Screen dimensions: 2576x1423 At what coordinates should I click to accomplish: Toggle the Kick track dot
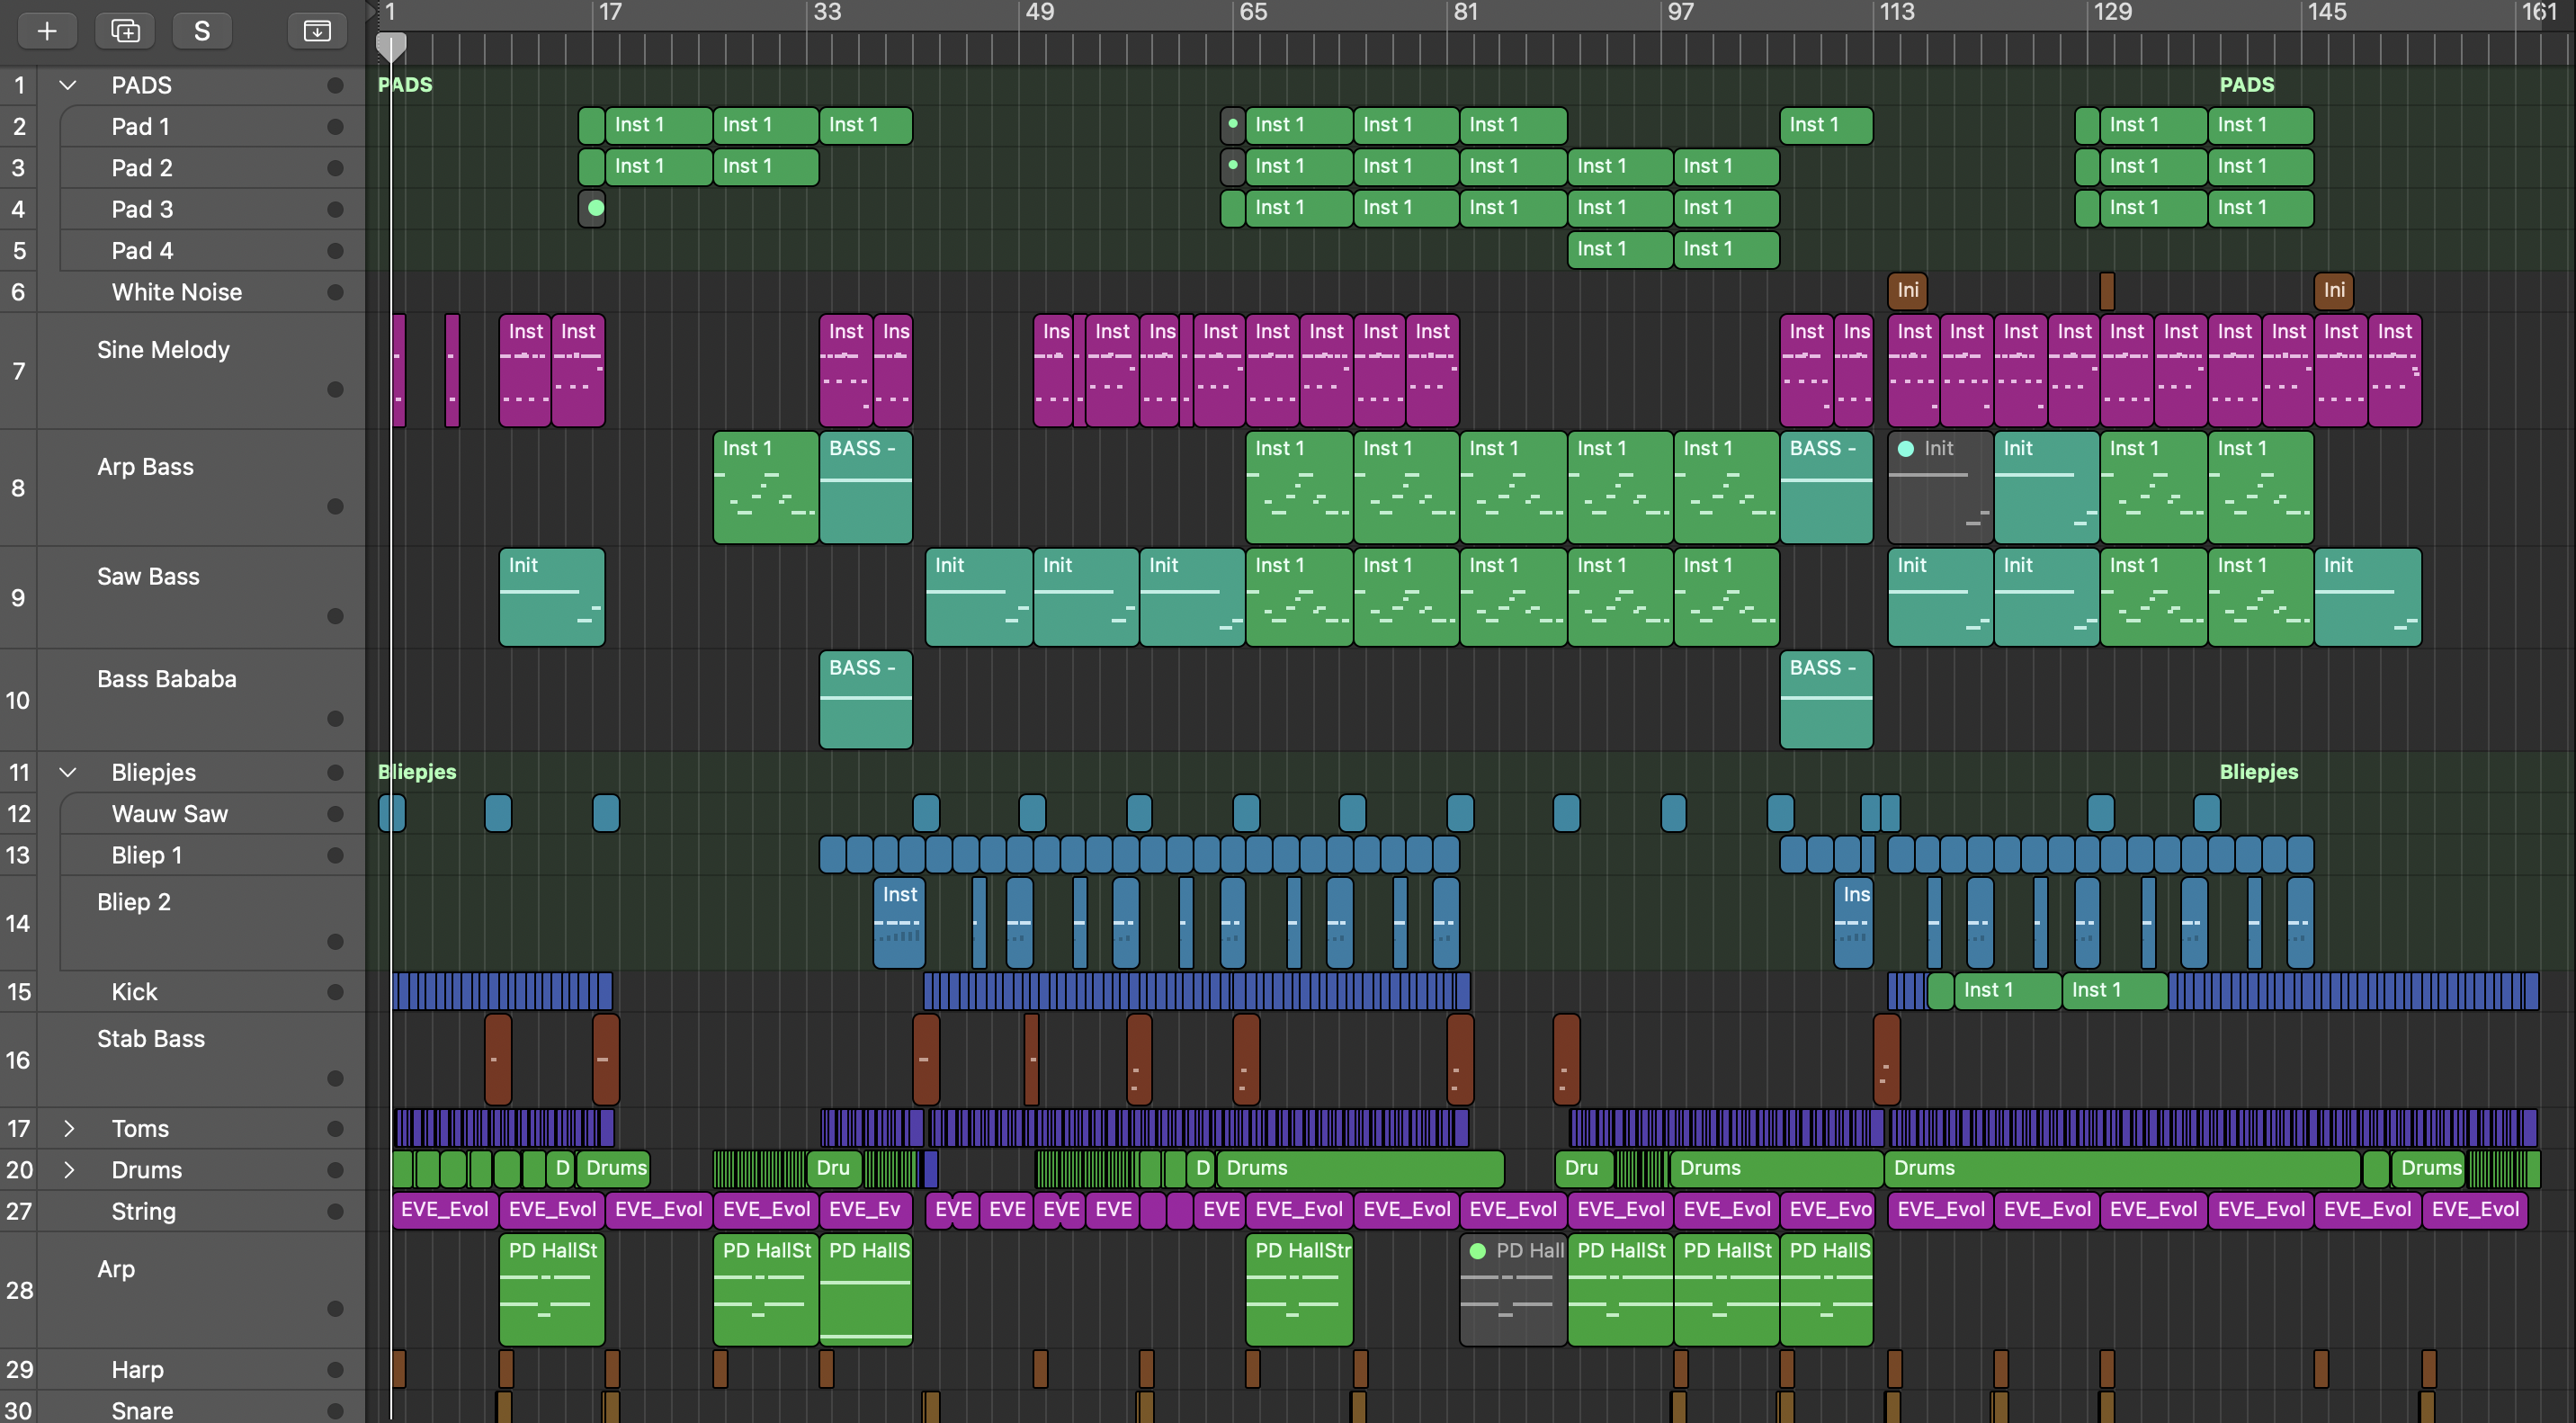[x=335, y=992]
